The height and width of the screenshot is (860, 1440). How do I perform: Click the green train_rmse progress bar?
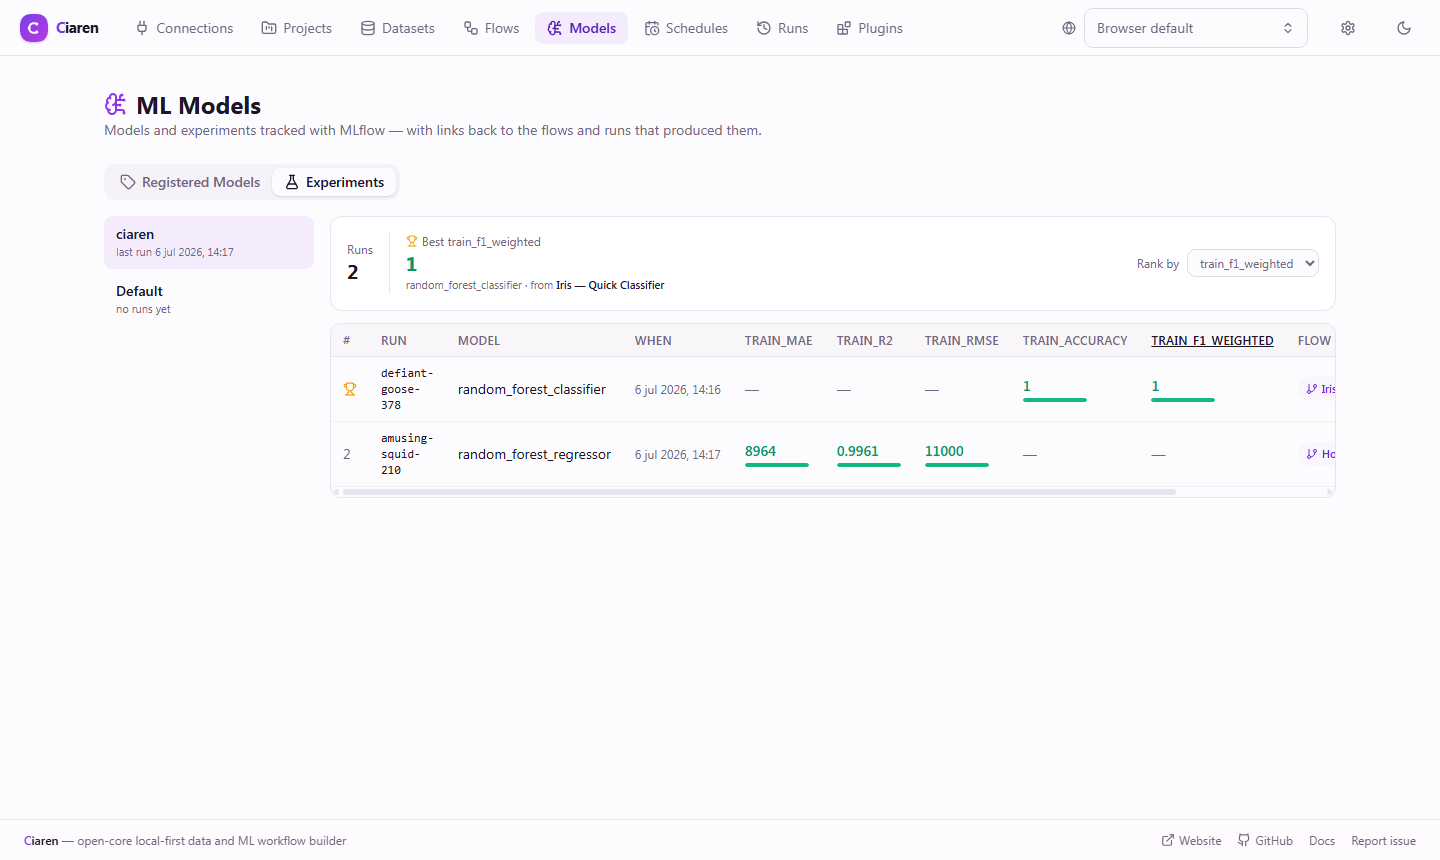tap(957, 465)
